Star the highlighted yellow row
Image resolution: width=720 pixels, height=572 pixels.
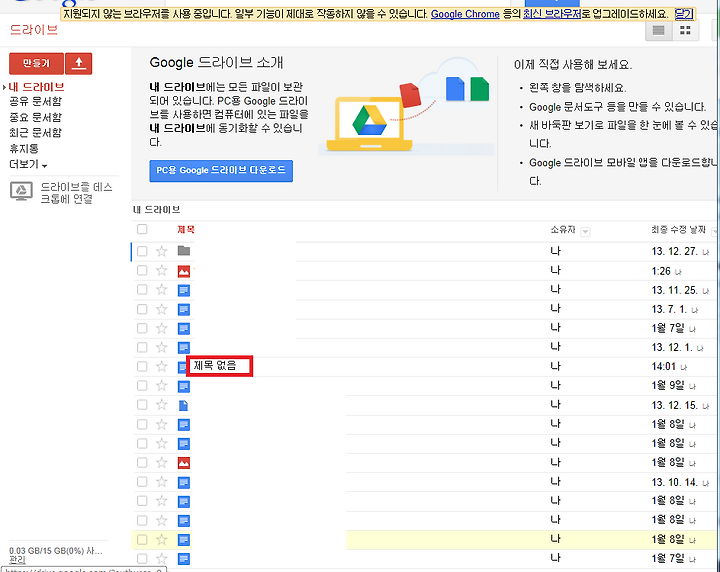click(x=161, y=539)
